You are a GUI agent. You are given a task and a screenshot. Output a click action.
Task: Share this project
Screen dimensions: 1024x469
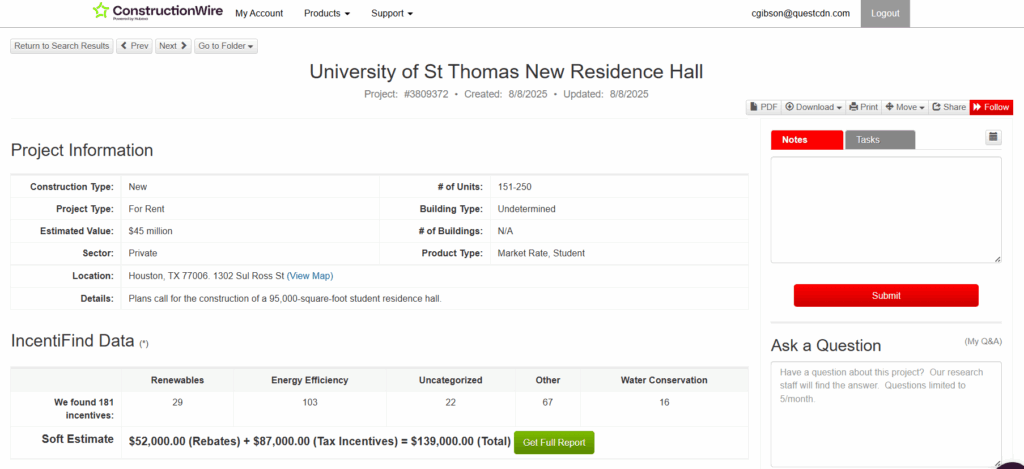949,107
